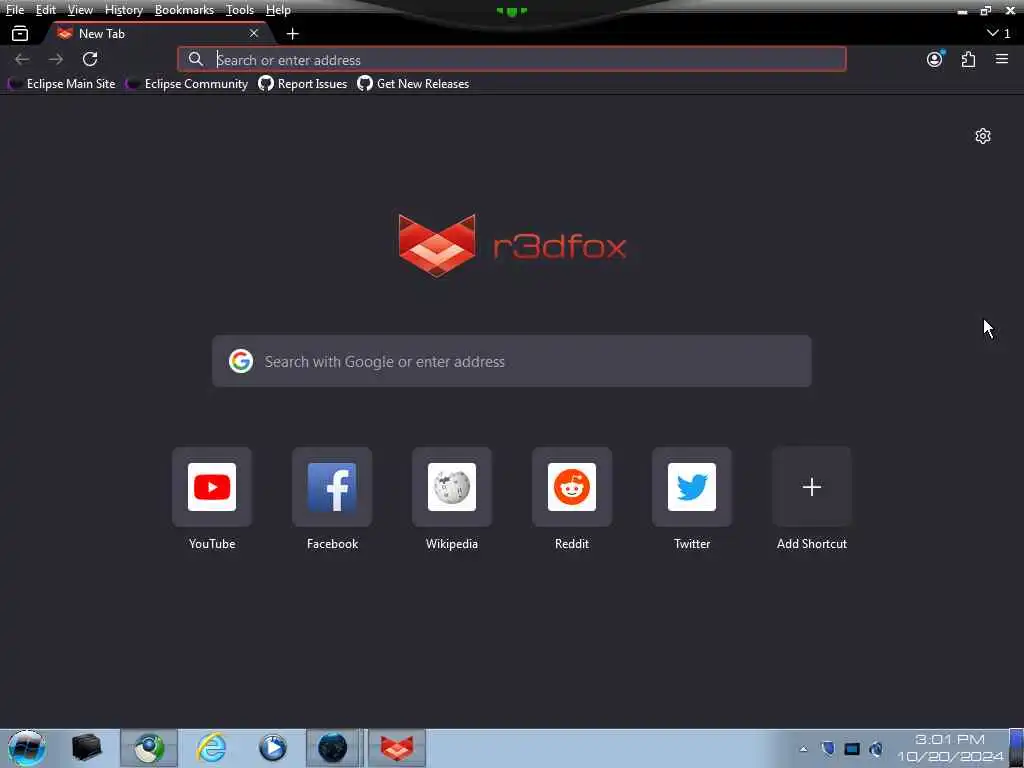This screenshot has width=1024, height=768.
Task: Open the Help menu
Action: coord(278,10)
